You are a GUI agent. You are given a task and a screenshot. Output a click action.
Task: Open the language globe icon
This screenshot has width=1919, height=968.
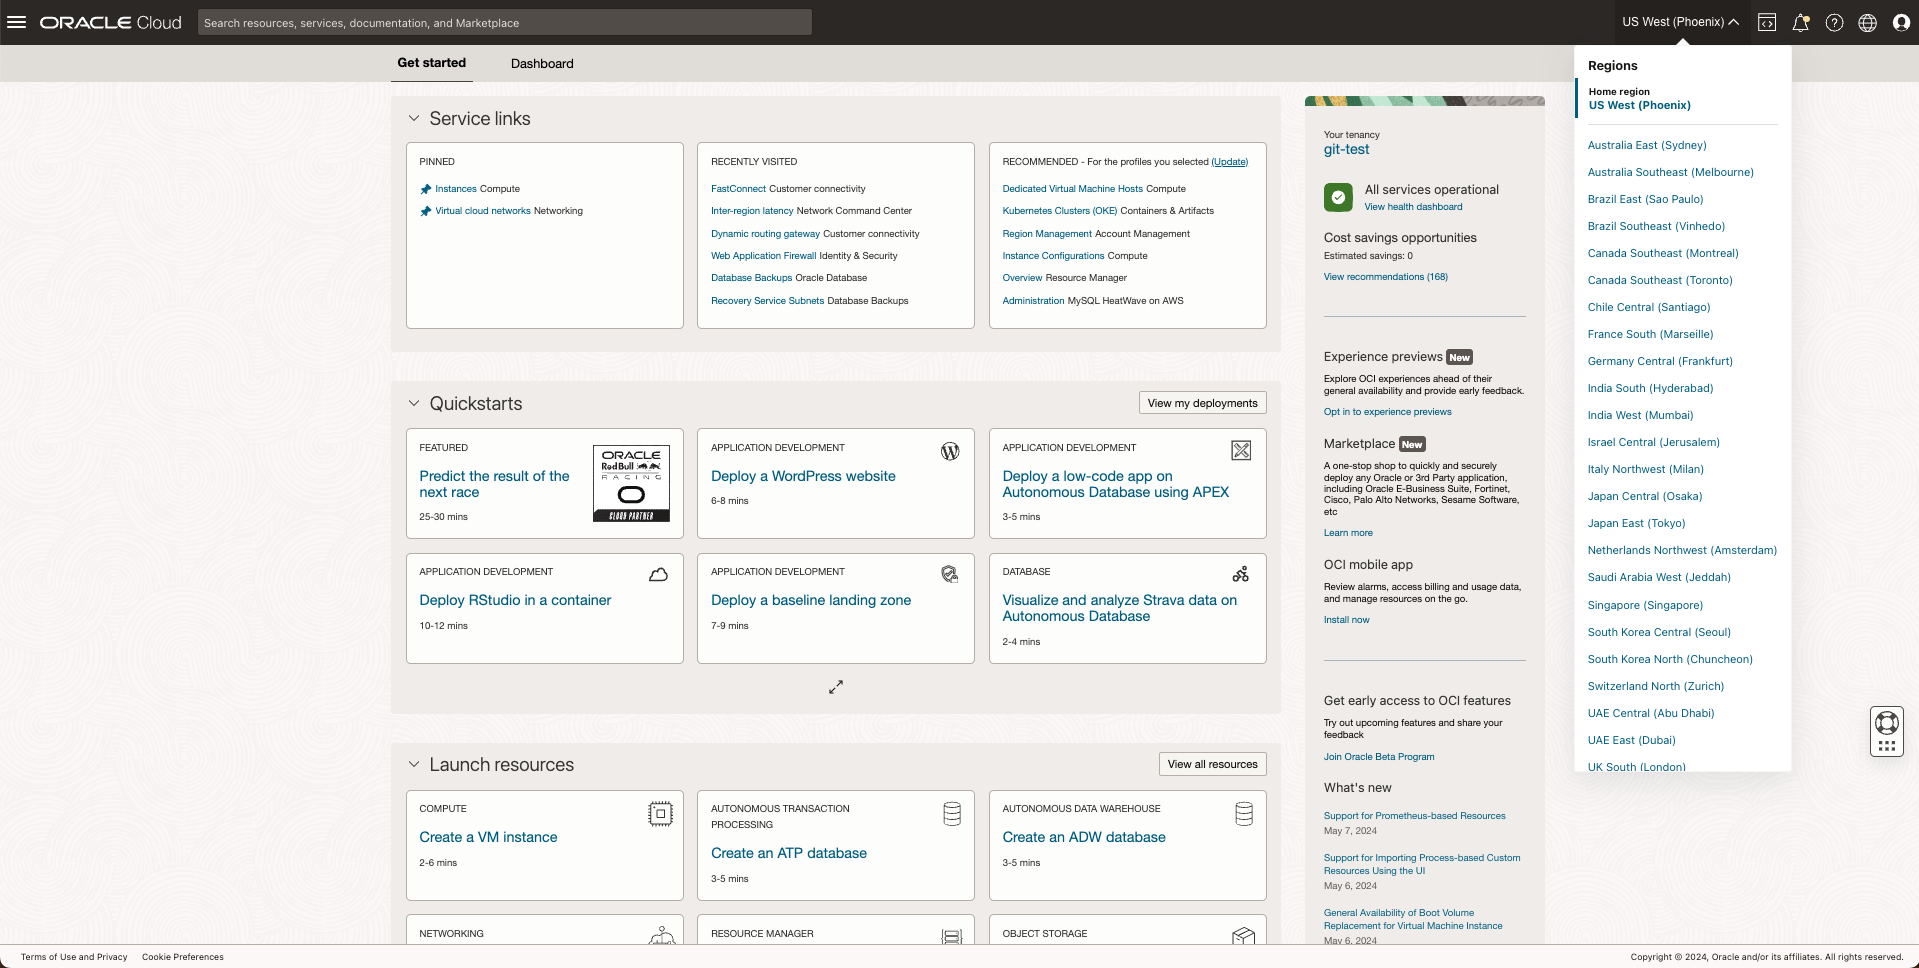(x=1867, y=23)
